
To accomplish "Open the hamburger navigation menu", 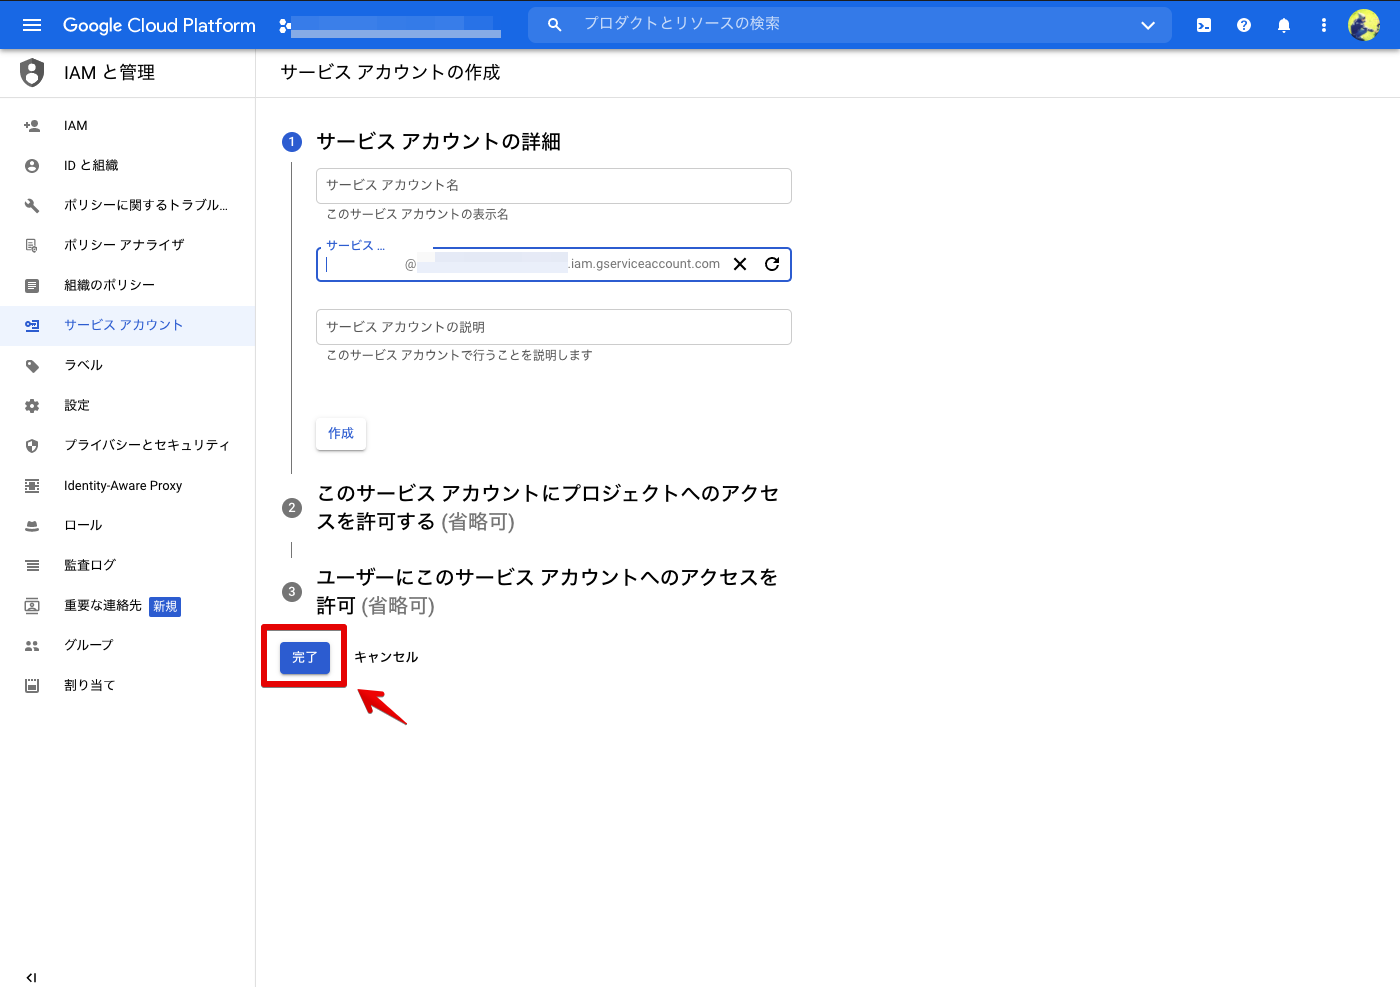I will 32,25.
